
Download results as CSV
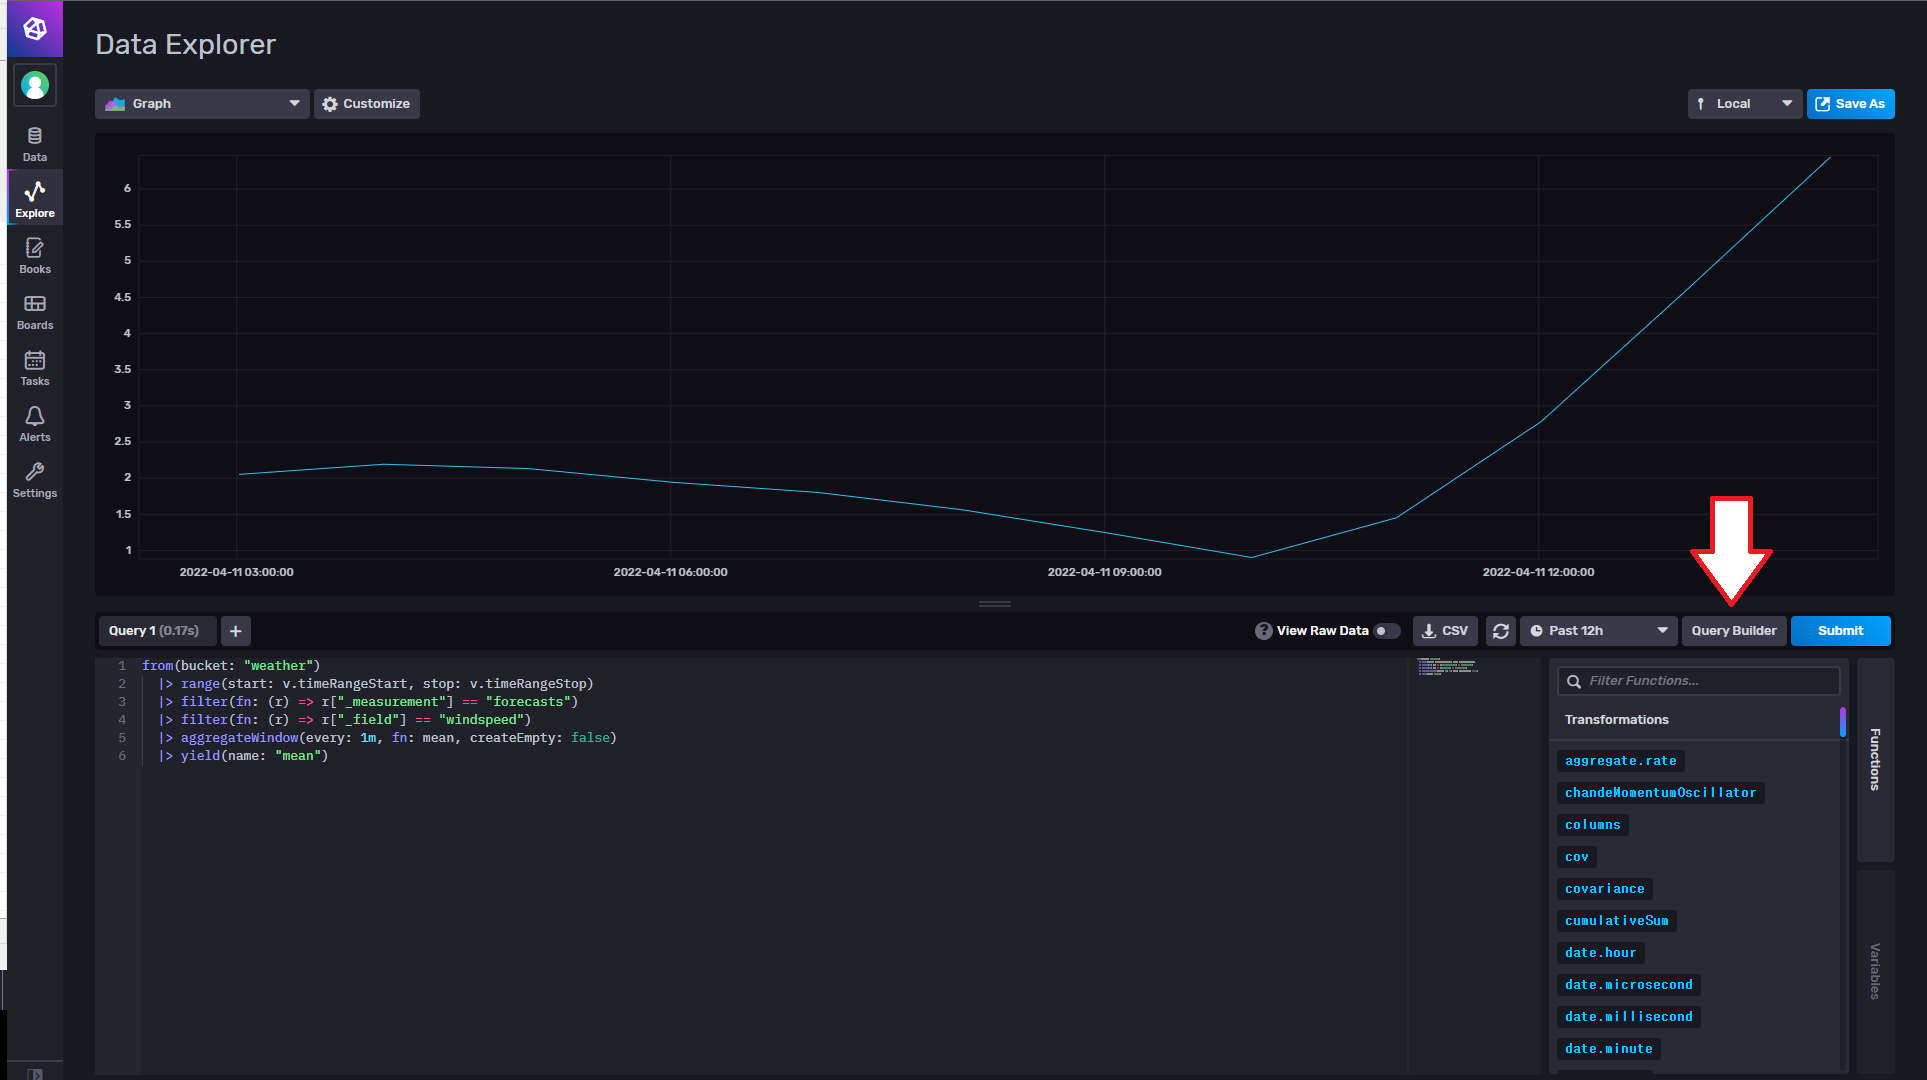[x=1445, y=631]
